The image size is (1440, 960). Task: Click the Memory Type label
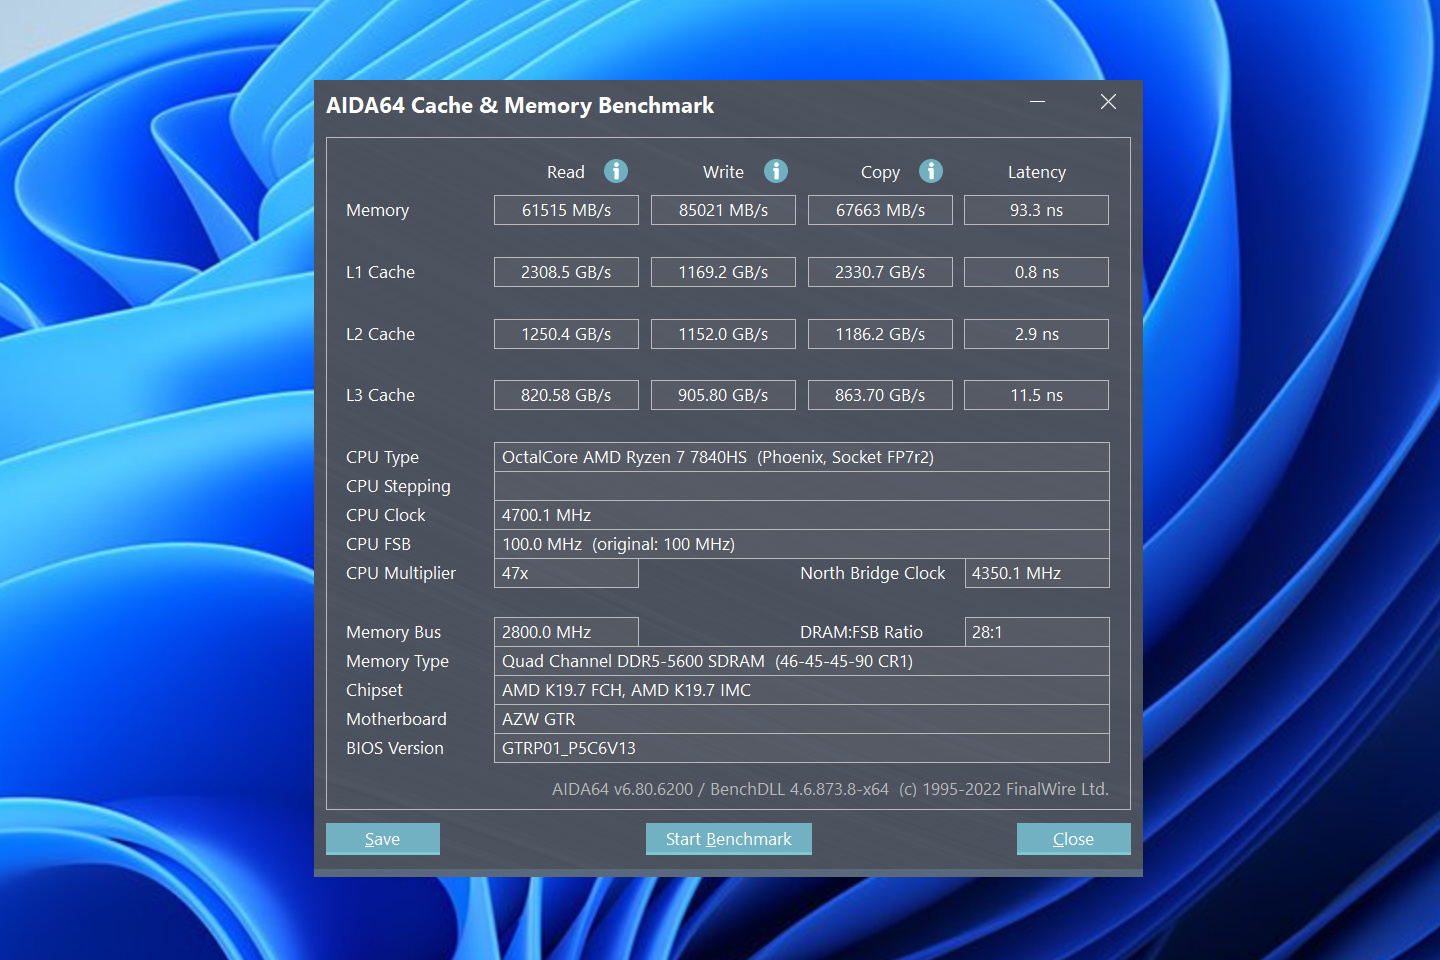[x=397, y=661]
